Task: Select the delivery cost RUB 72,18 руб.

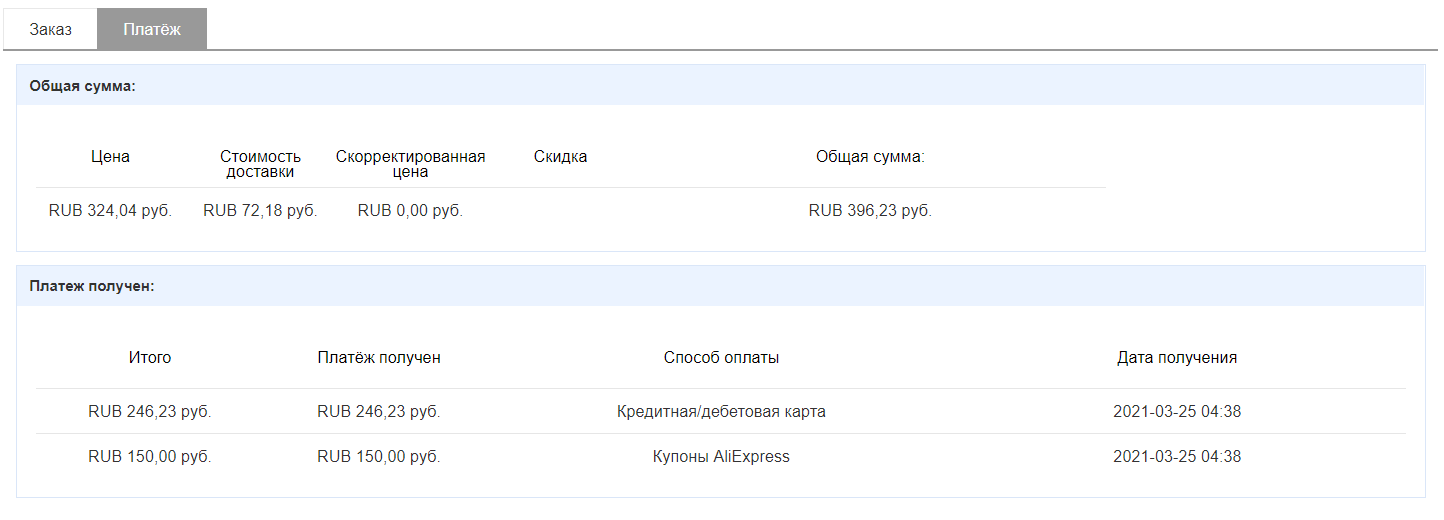Action: 260,211
